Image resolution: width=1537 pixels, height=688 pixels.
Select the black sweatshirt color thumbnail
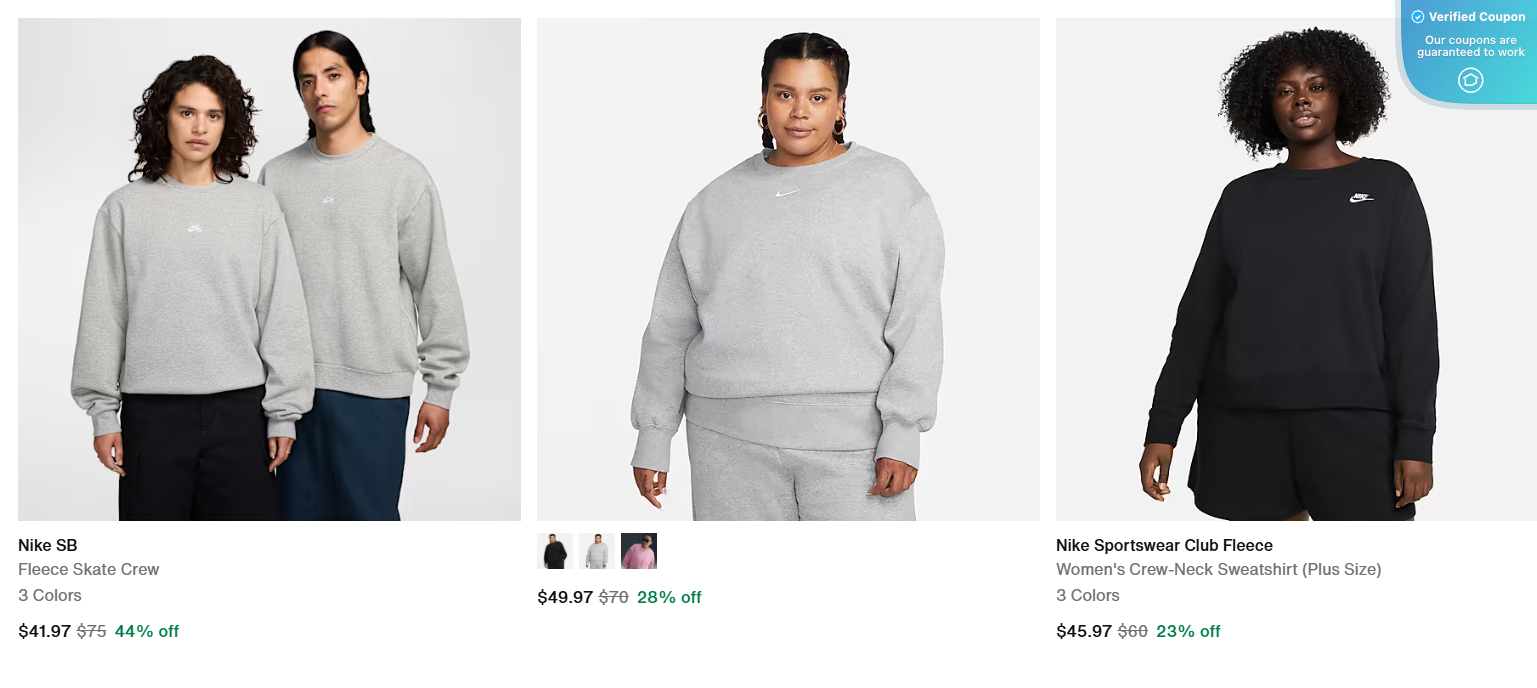coord(554,550)
